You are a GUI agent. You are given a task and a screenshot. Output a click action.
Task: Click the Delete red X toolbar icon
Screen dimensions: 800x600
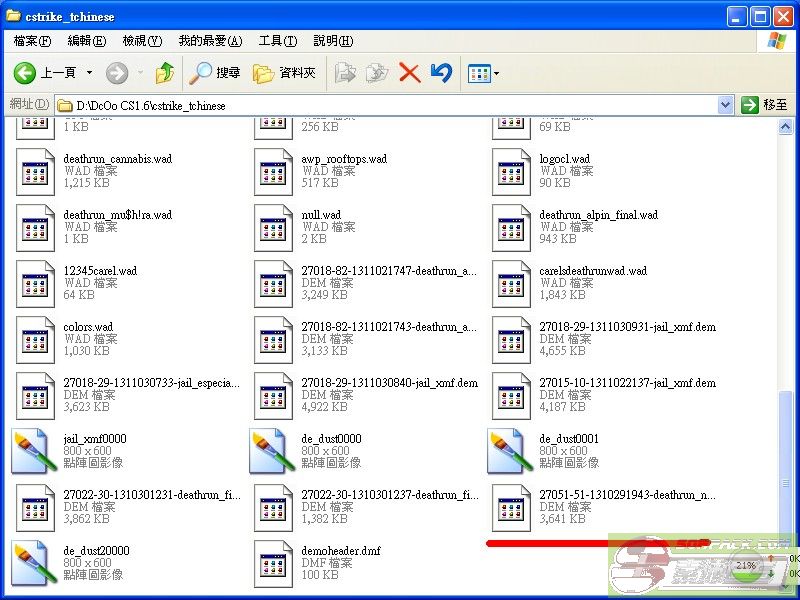pos(410,73)
